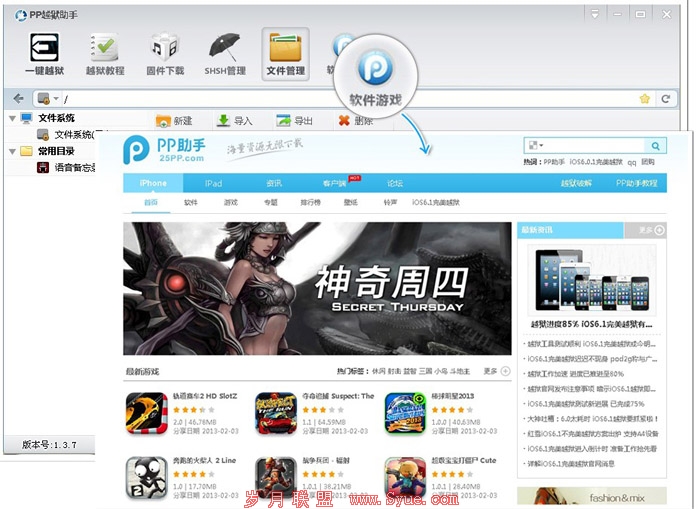The width and height of the screenshot is (700, 509).
Task: Open the stickman Line Runner 2 icon
Action: pos(146,477)
